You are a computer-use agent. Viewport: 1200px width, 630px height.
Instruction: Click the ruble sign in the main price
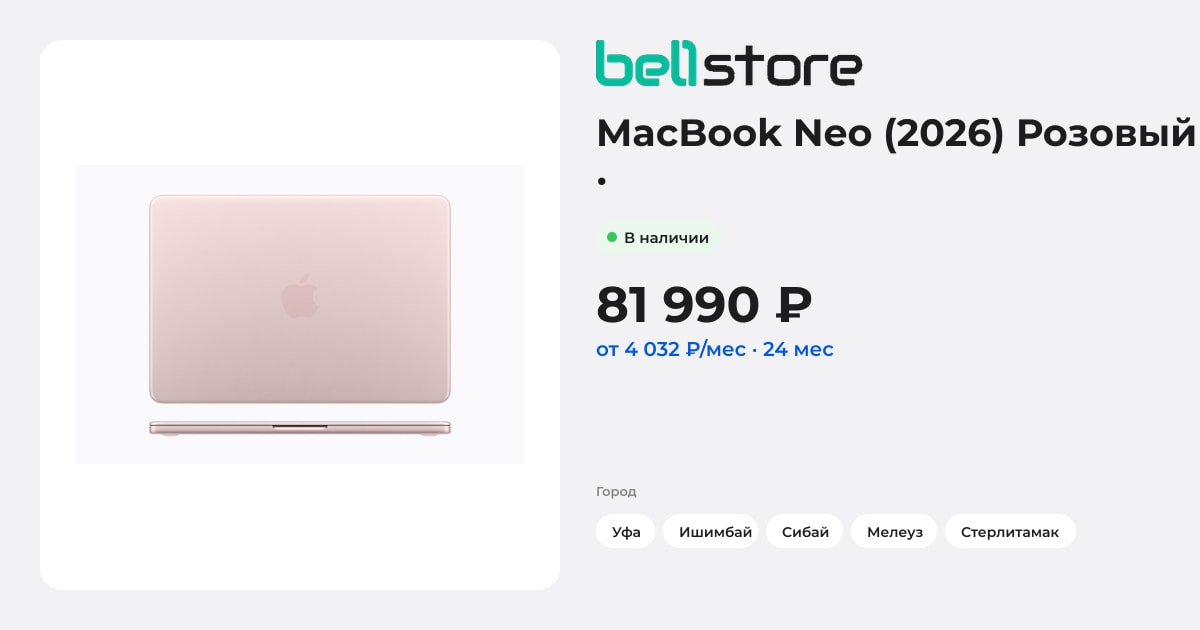[x=793, y=305]
